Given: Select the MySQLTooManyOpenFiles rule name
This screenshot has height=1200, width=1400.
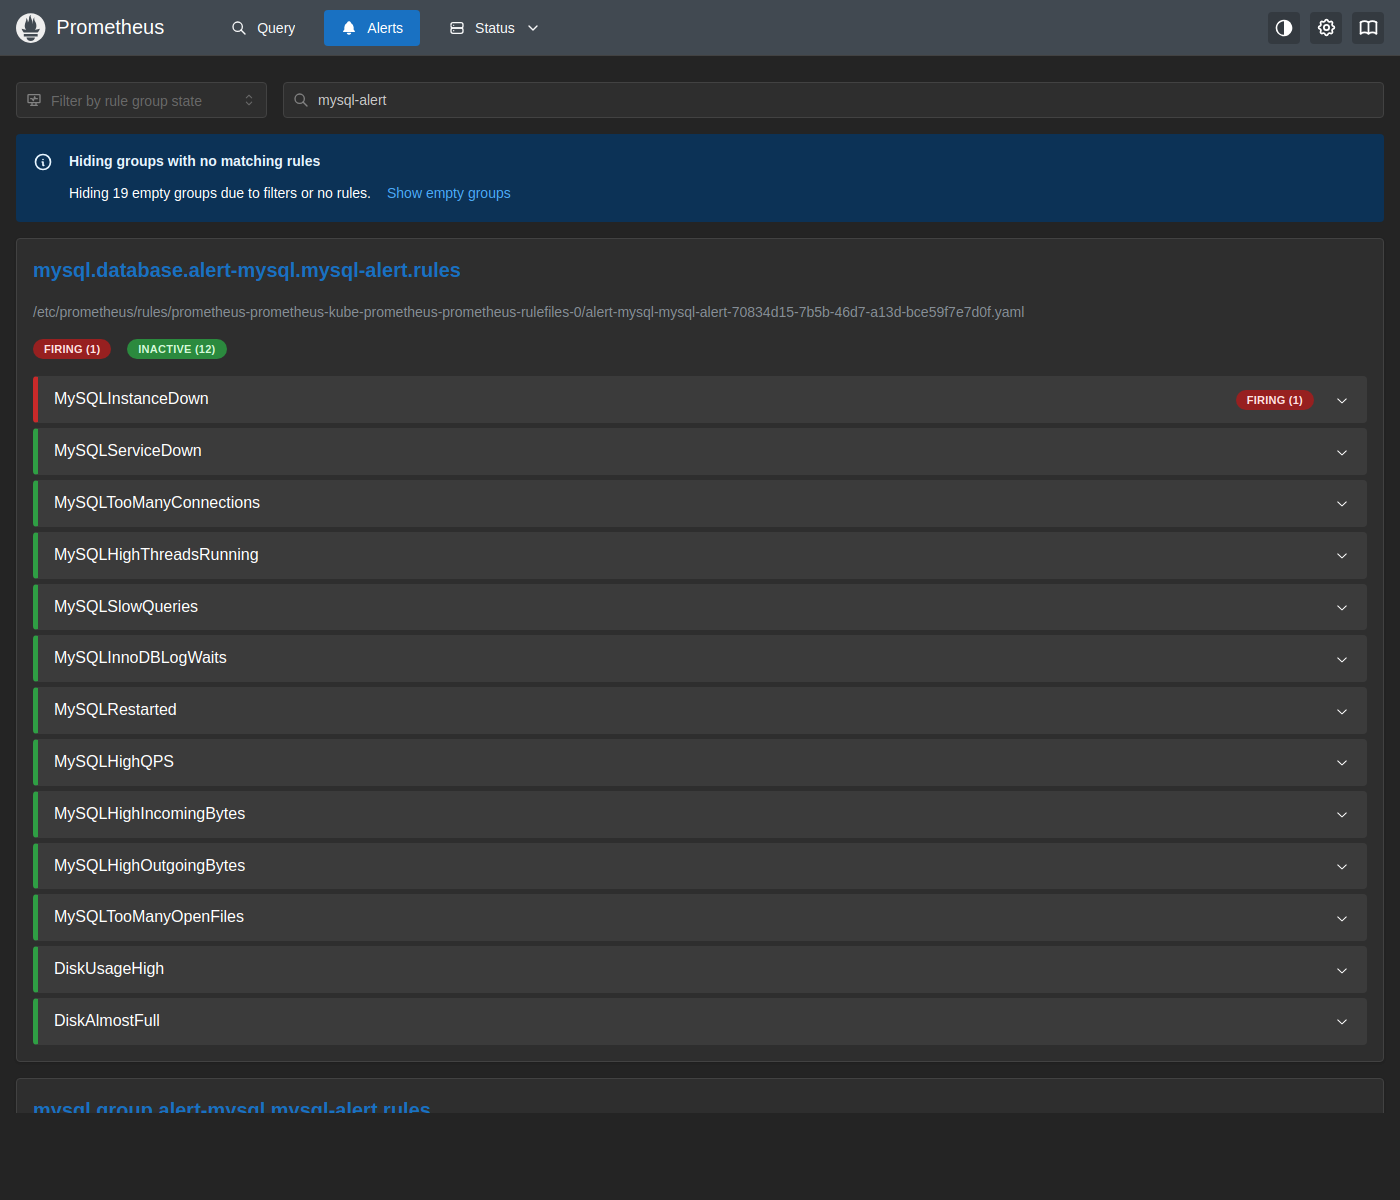Looking at the screenshot, I should (x=149, y=917).
